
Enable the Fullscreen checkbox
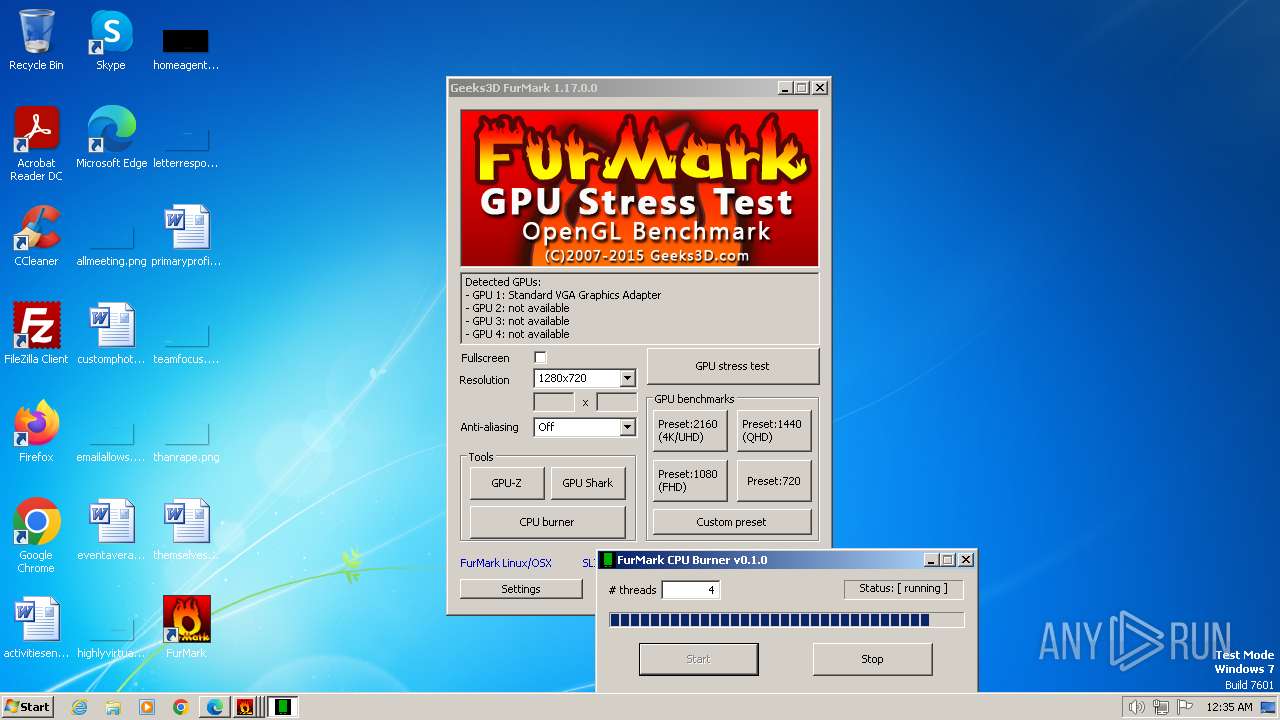(540, 358)
